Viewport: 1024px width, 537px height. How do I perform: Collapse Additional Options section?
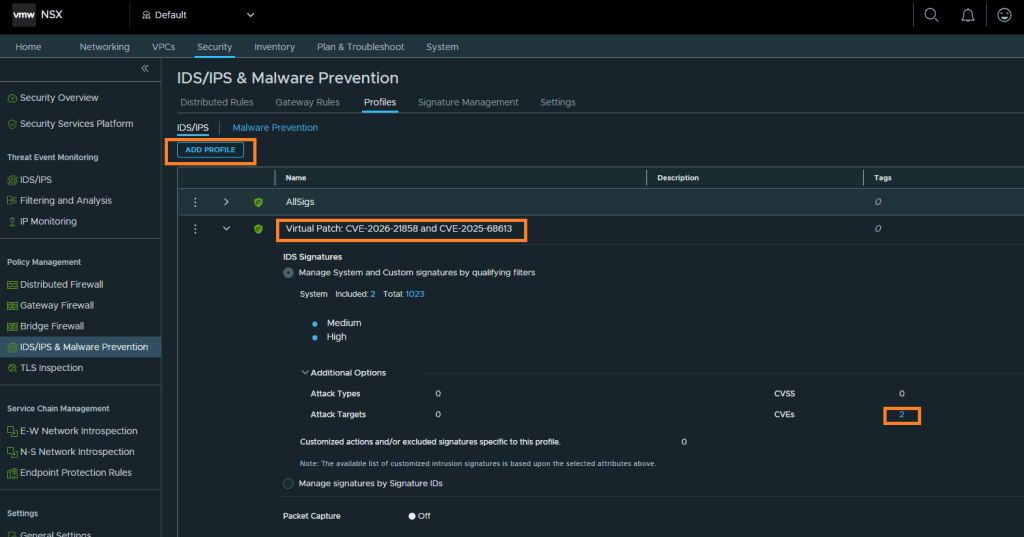[305, 372]
